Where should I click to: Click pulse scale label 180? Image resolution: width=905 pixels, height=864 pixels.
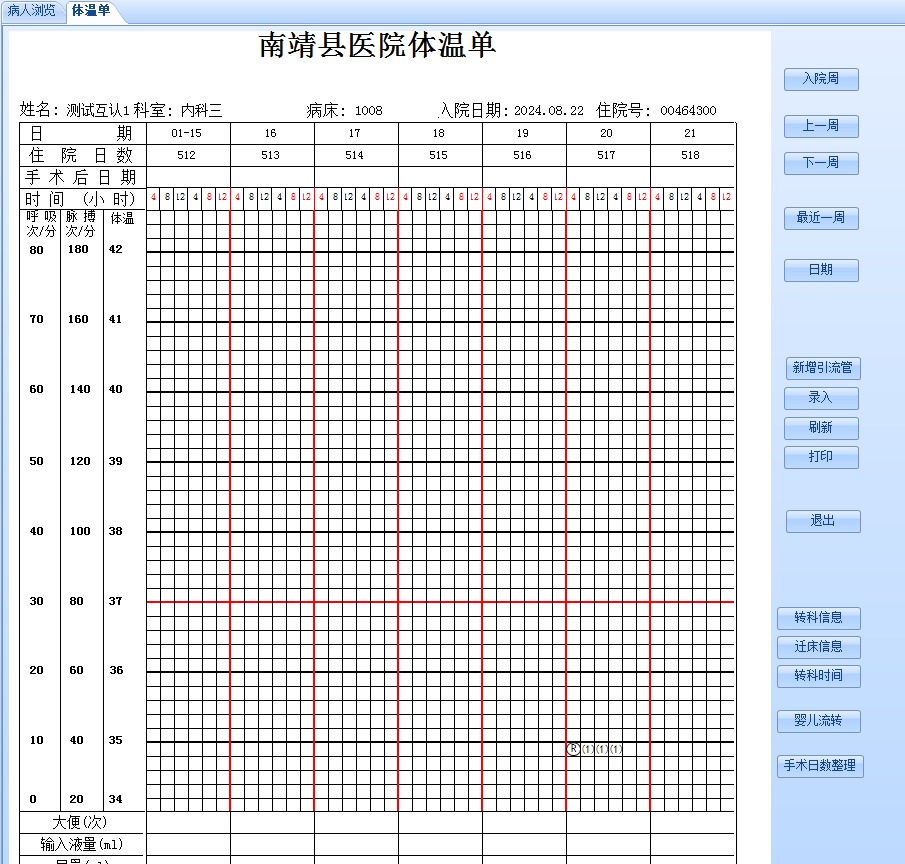tap(78, 249)
